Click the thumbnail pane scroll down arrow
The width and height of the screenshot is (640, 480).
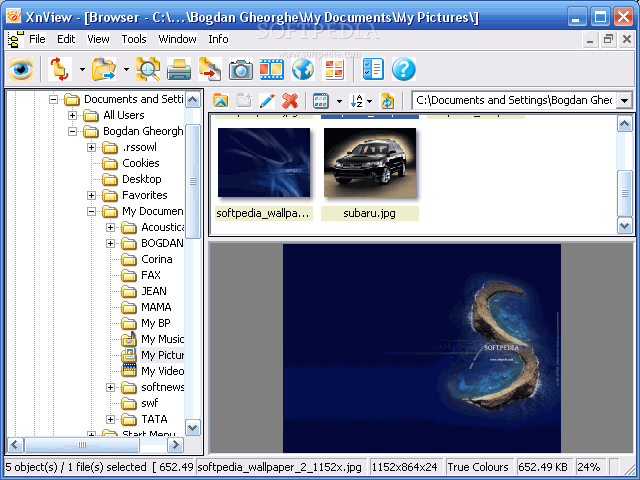click(x=624, y=225)
